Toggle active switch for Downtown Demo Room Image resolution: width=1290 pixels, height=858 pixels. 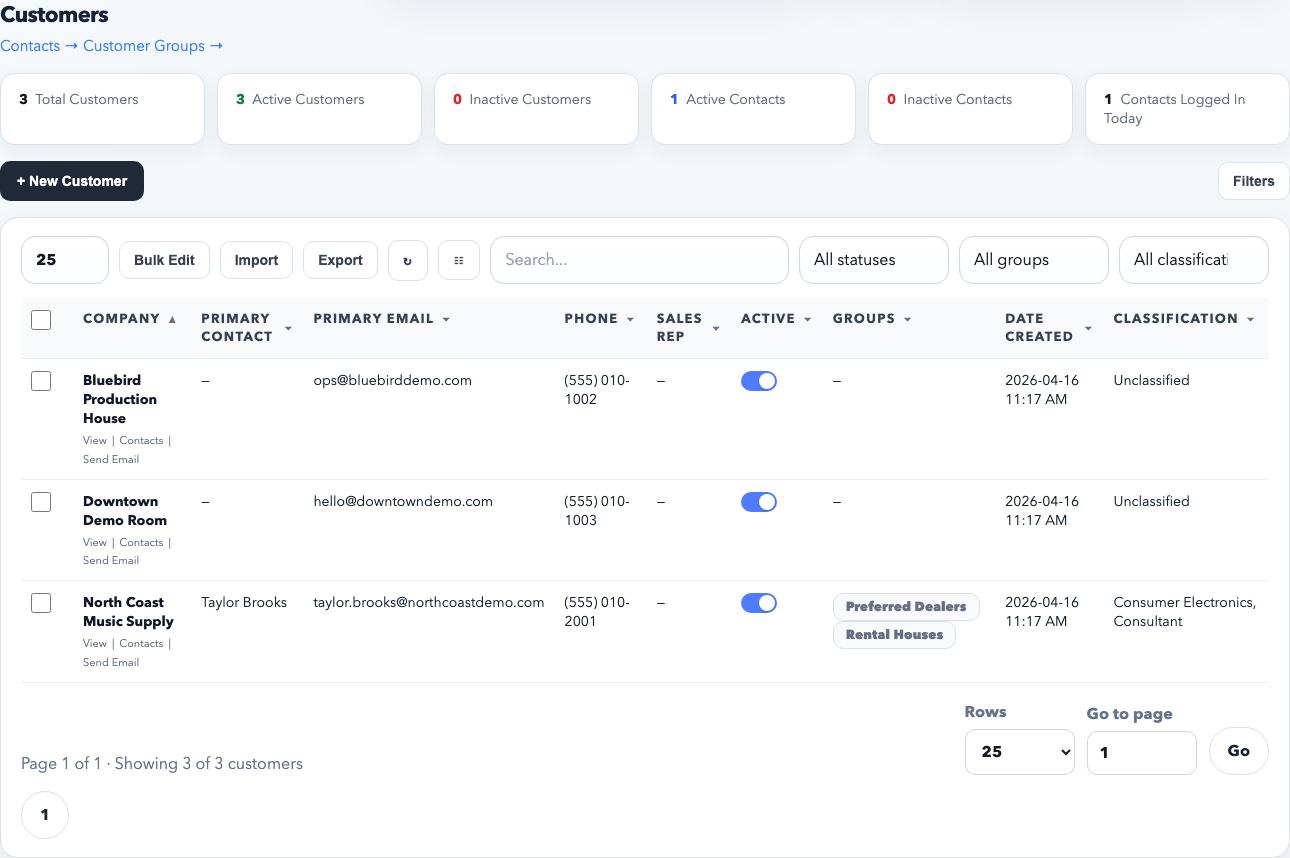(x=759, y=502)
